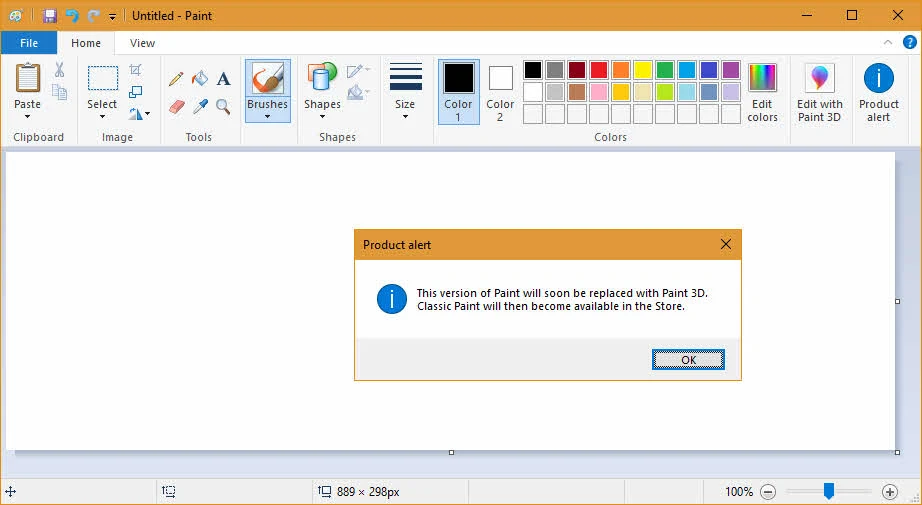Click the canvas right-middle resize handle

897,301
